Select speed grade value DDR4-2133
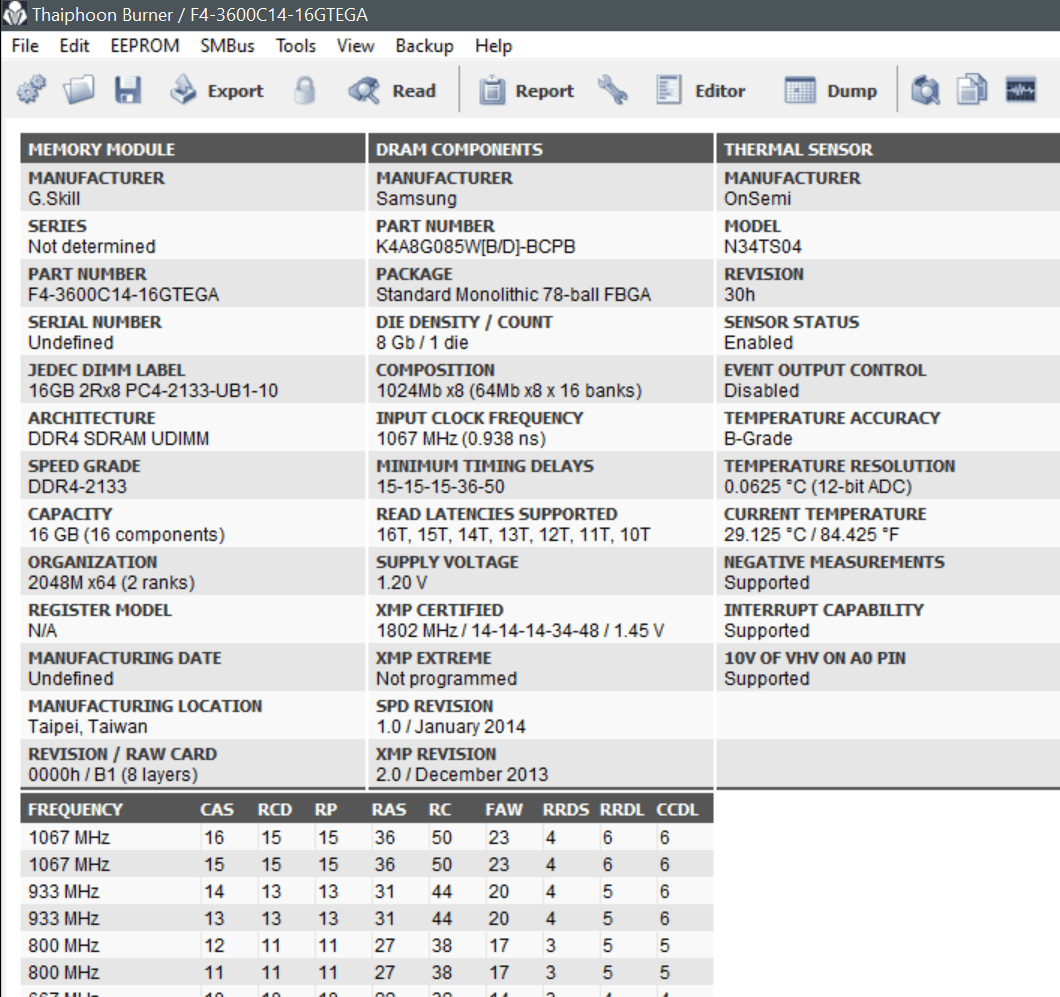The image size is (1060, 997). [x=77, y=487]
